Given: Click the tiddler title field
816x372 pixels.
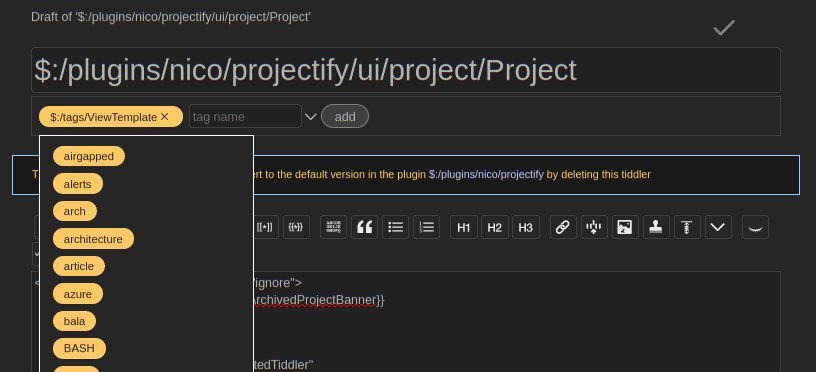Looking at the screenshot, I should tap(406, 70).
